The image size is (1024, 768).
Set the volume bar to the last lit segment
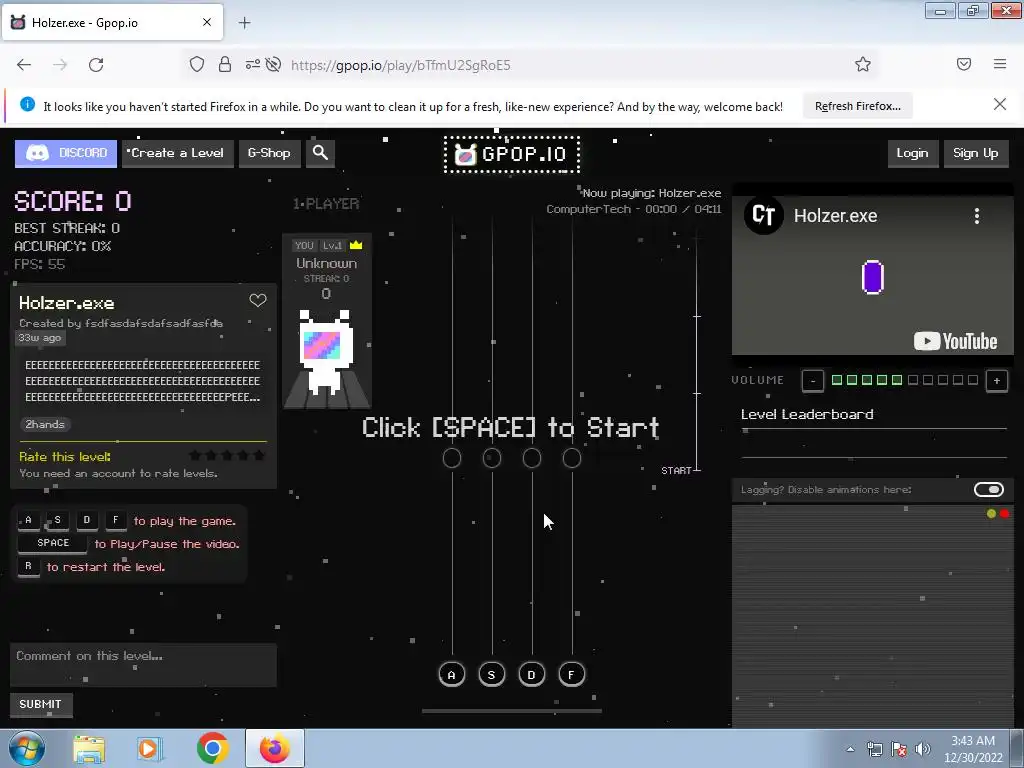(897, 380)
